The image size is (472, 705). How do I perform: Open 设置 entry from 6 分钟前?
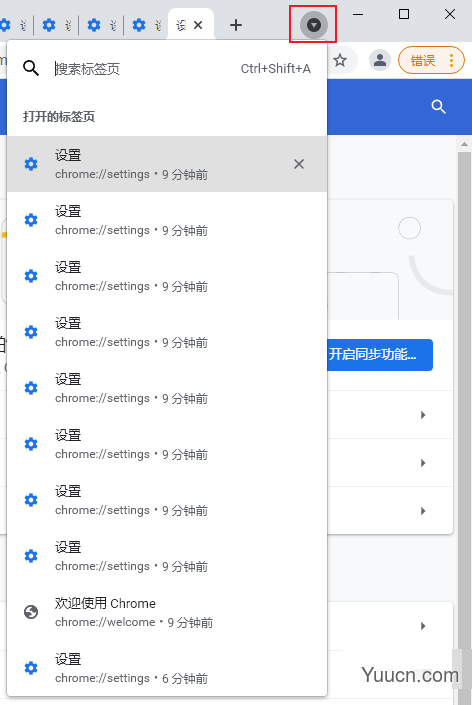[x=167, y=668]
